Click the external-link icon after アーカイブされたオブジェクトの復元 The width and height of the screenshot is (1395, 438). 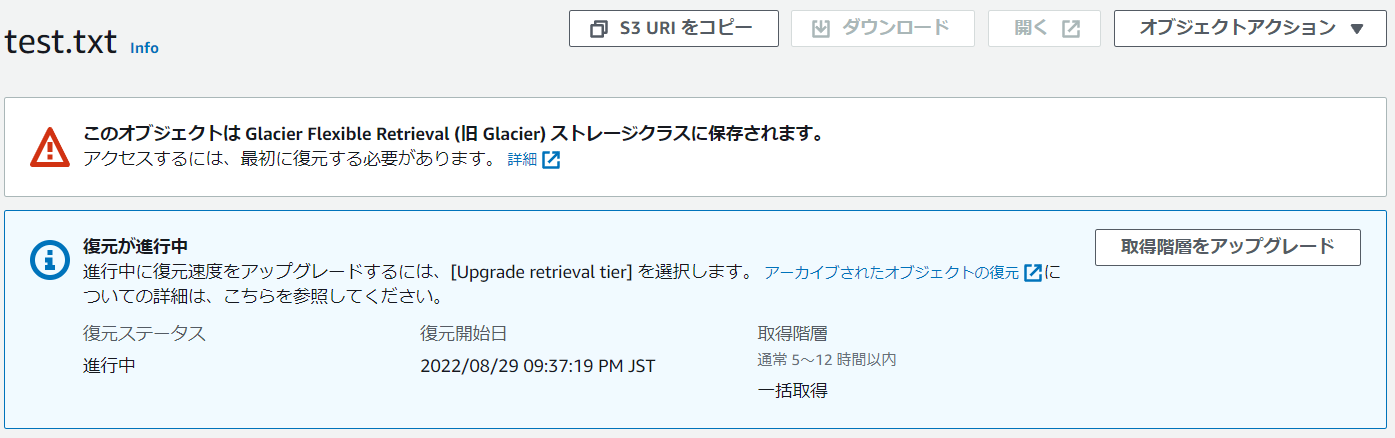click(1033, 273)
